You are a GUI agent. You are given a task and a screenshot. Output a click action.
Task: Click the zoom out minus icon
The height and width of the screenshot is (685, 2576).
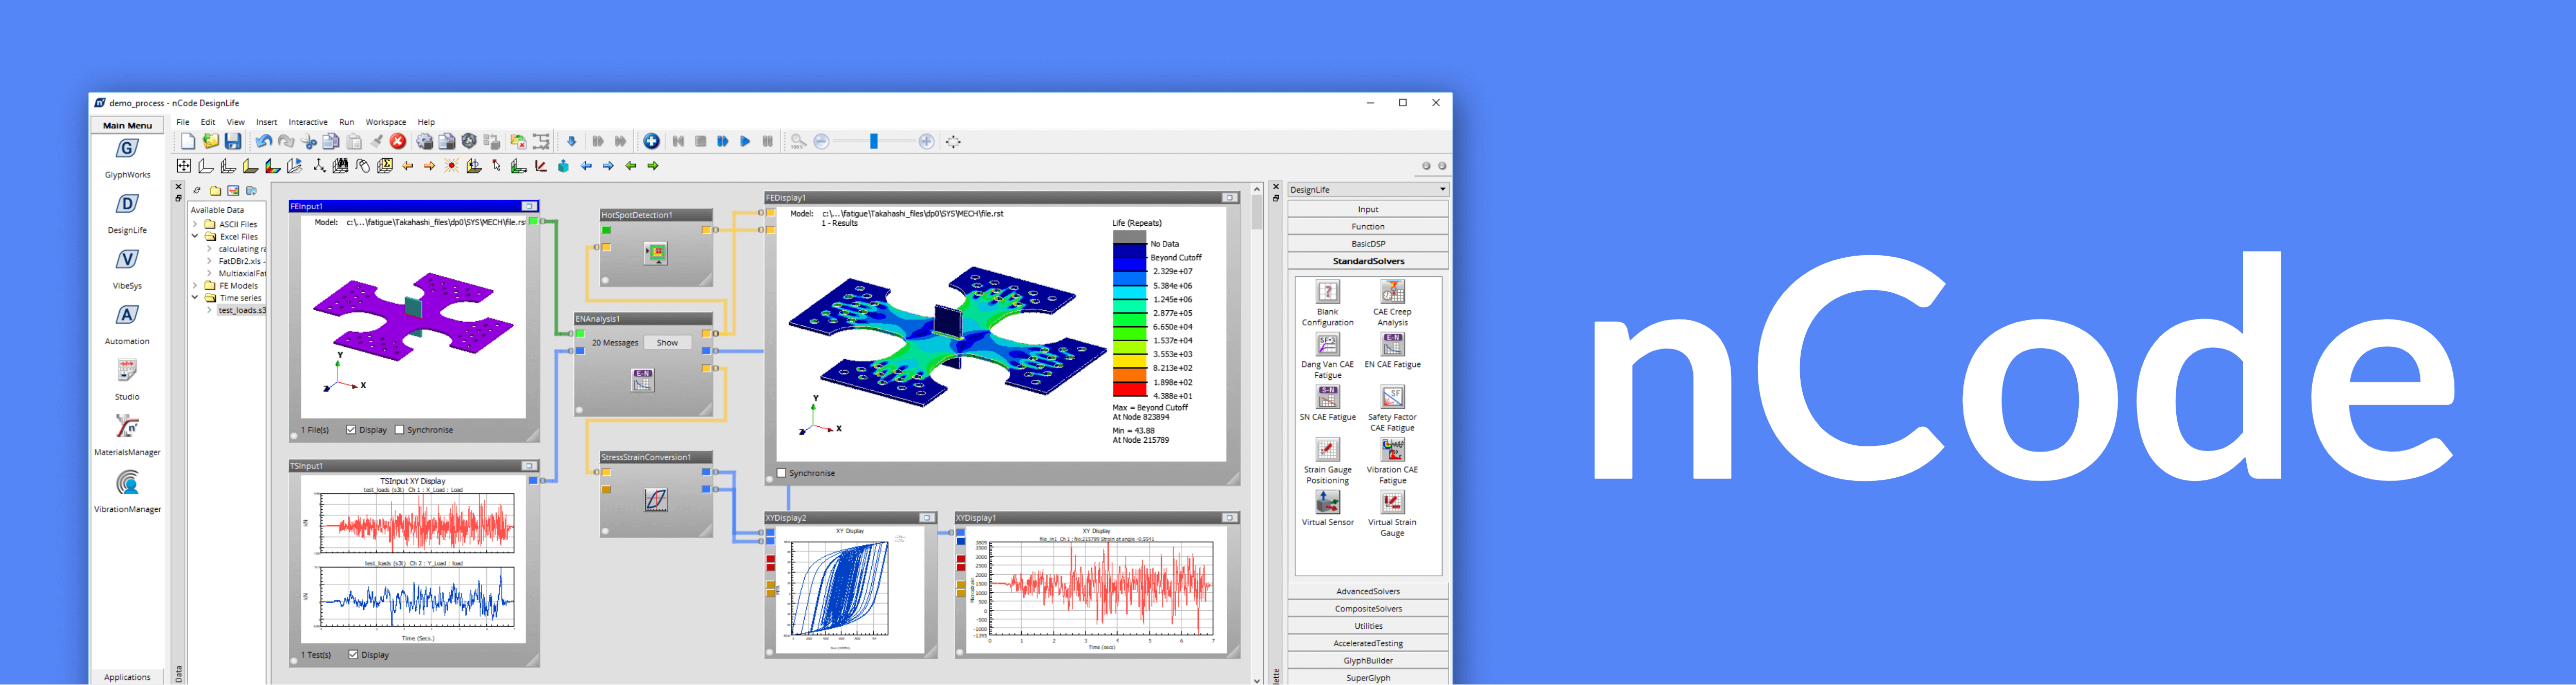point(821,141)
